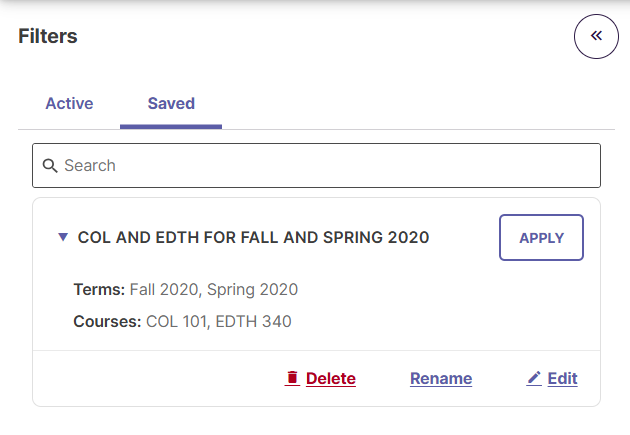Rename the saved filter

441,378
